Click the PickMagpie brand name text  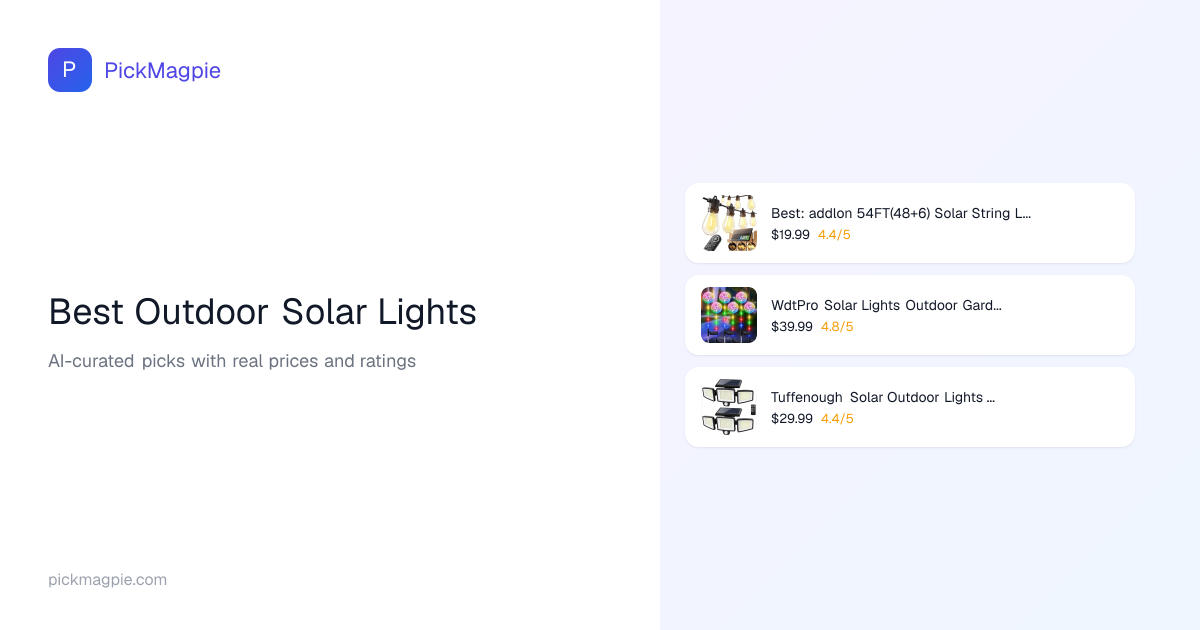coord(162,70)
